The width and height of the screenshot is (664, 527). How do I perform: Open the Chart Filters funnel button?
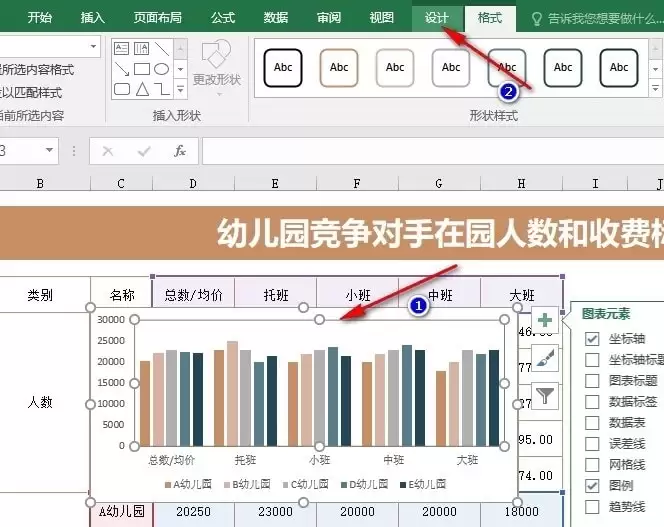[x=545, y=396]
